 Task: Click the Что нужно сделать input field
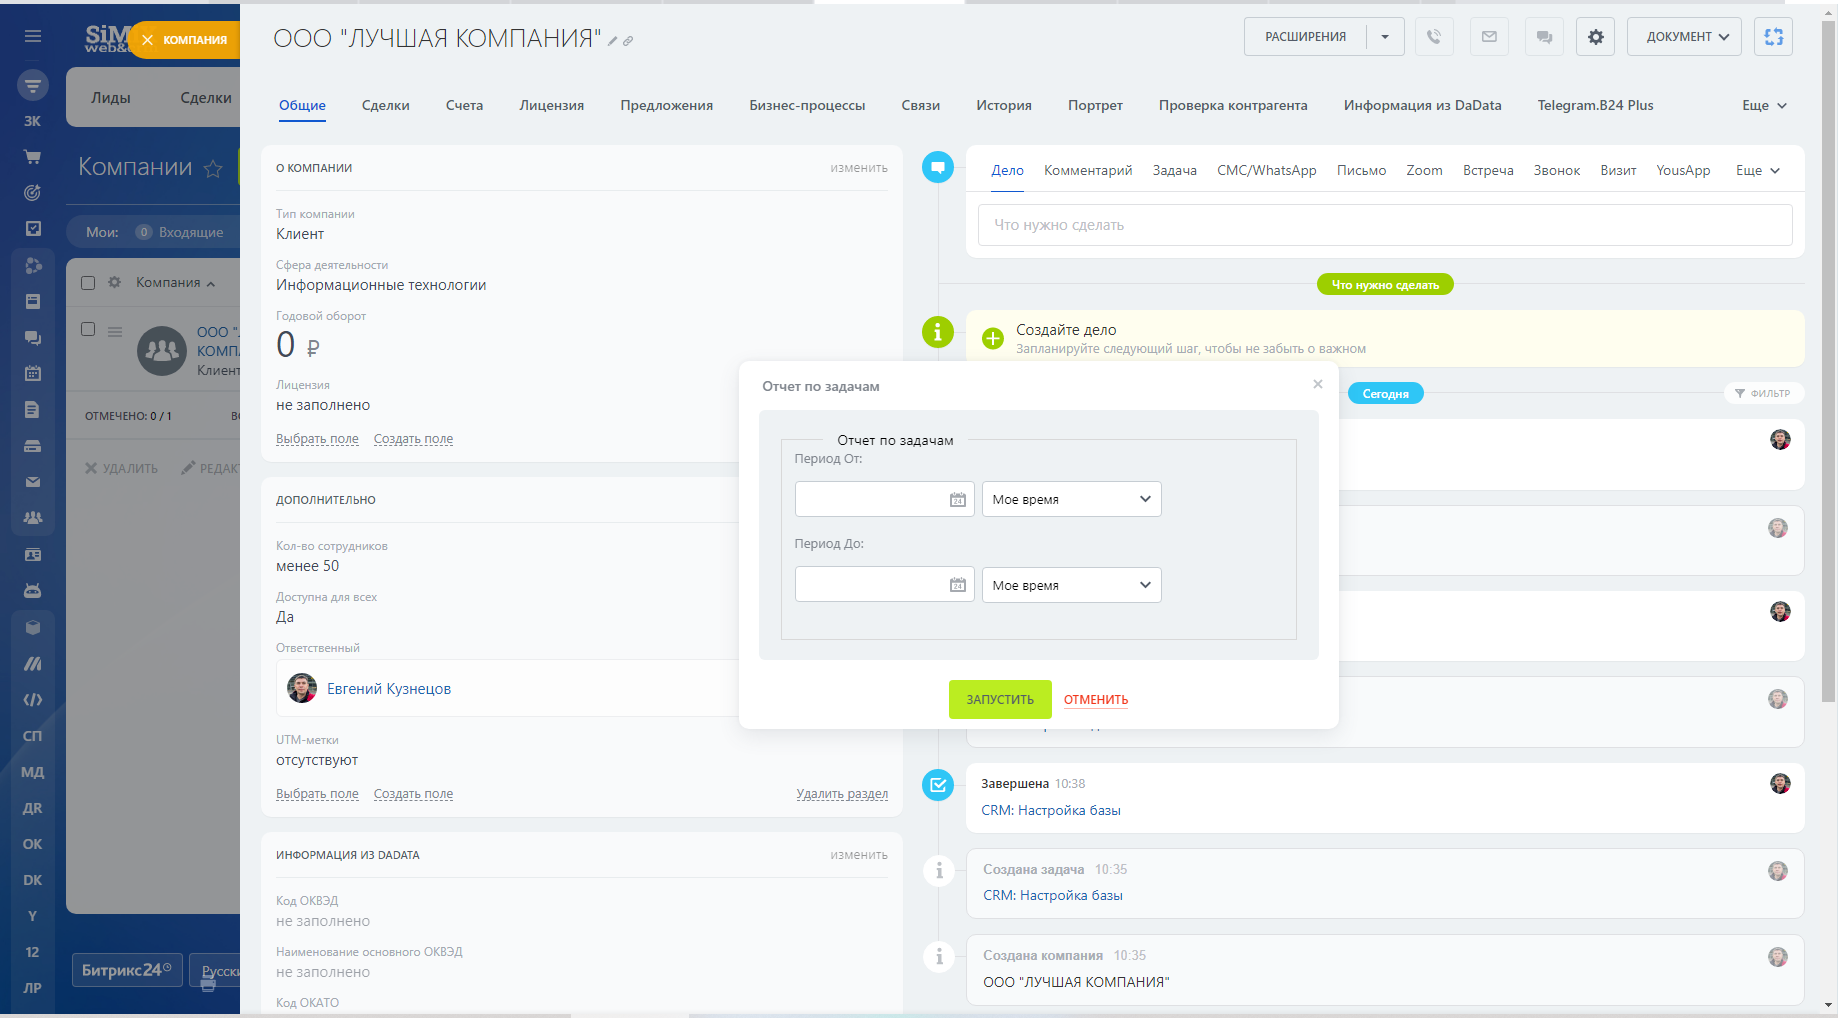click(x=1384, y=225)
